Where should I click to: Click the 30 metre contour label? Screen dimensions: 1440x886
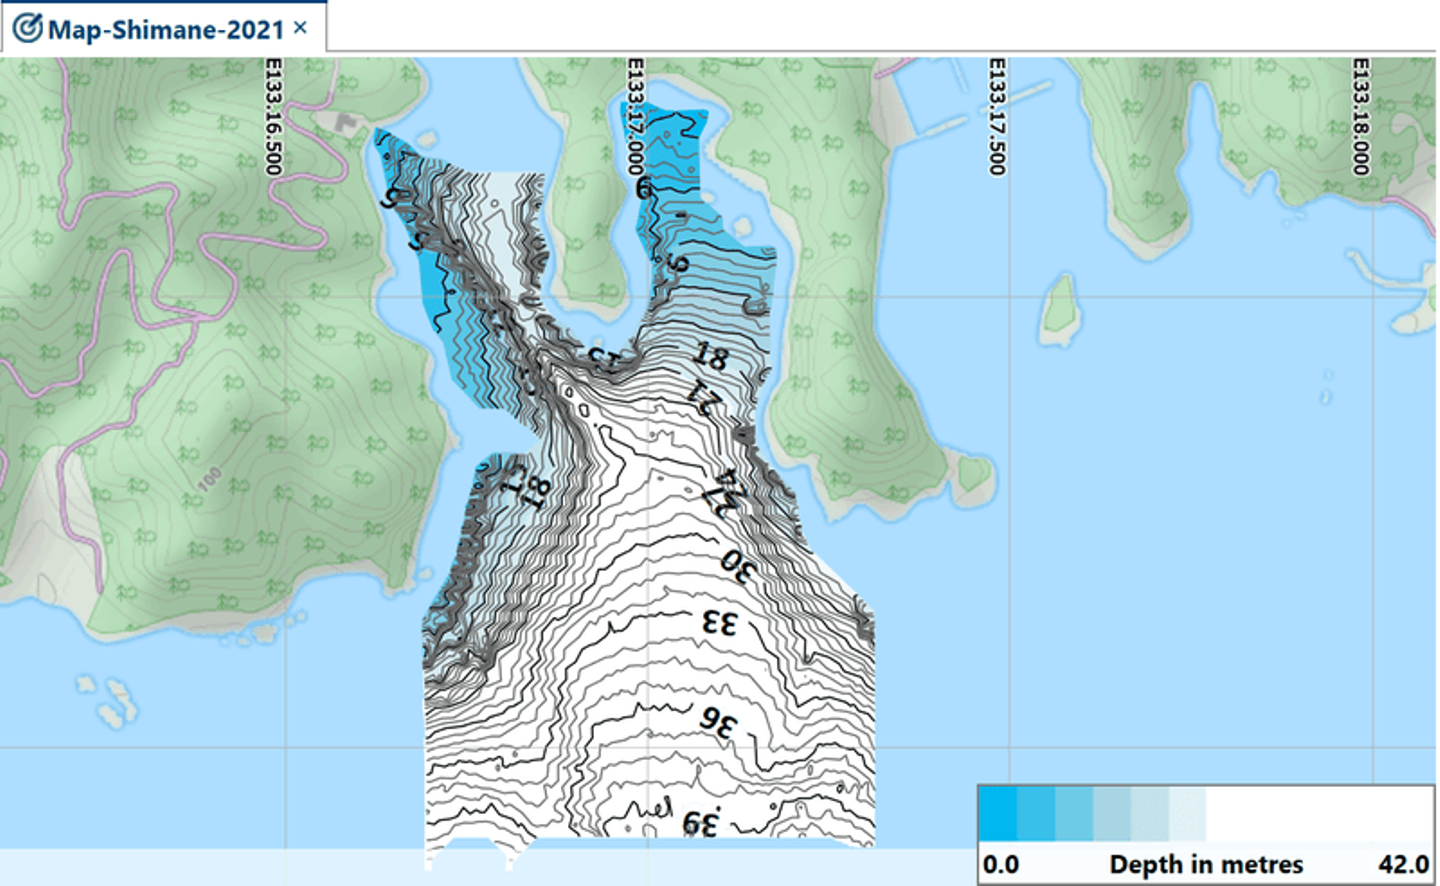(x=738, y=566)
